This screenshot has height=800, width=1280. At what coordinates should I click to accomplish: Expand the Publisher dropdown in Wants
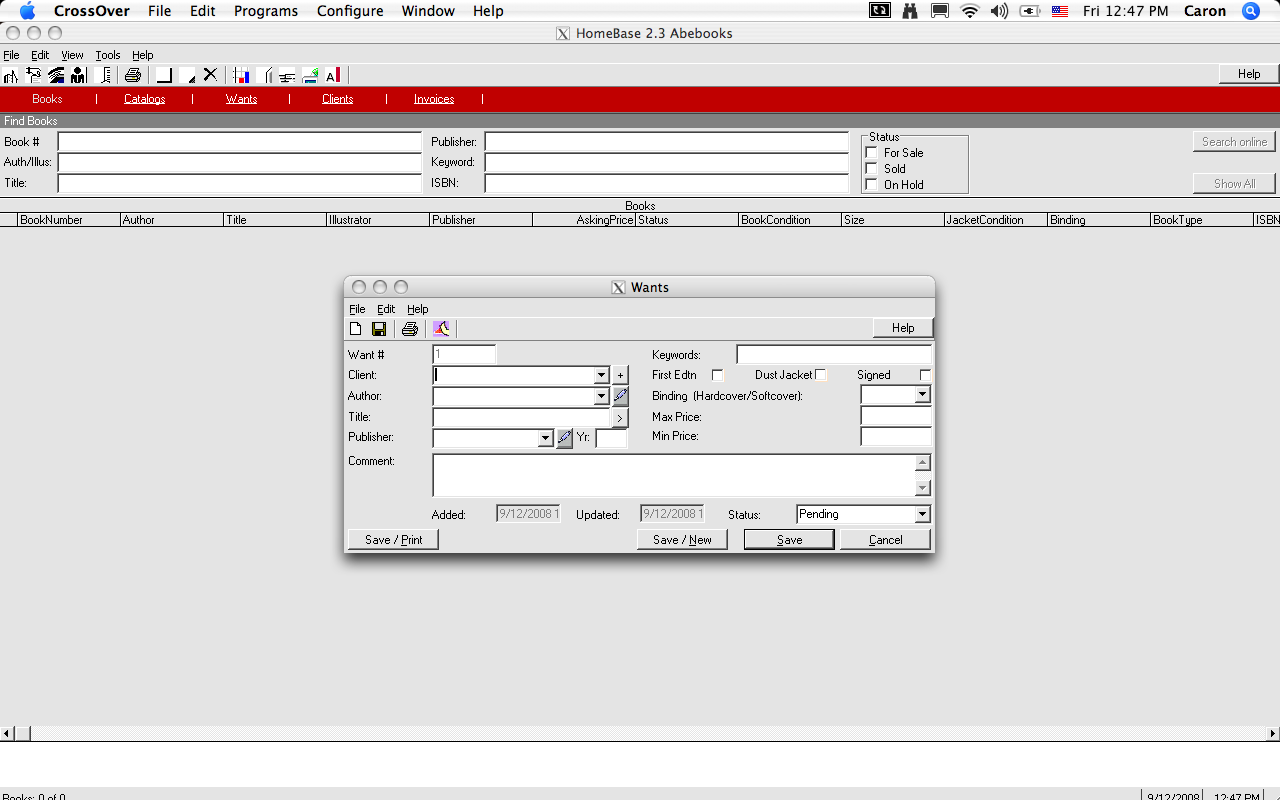[545, 438]
